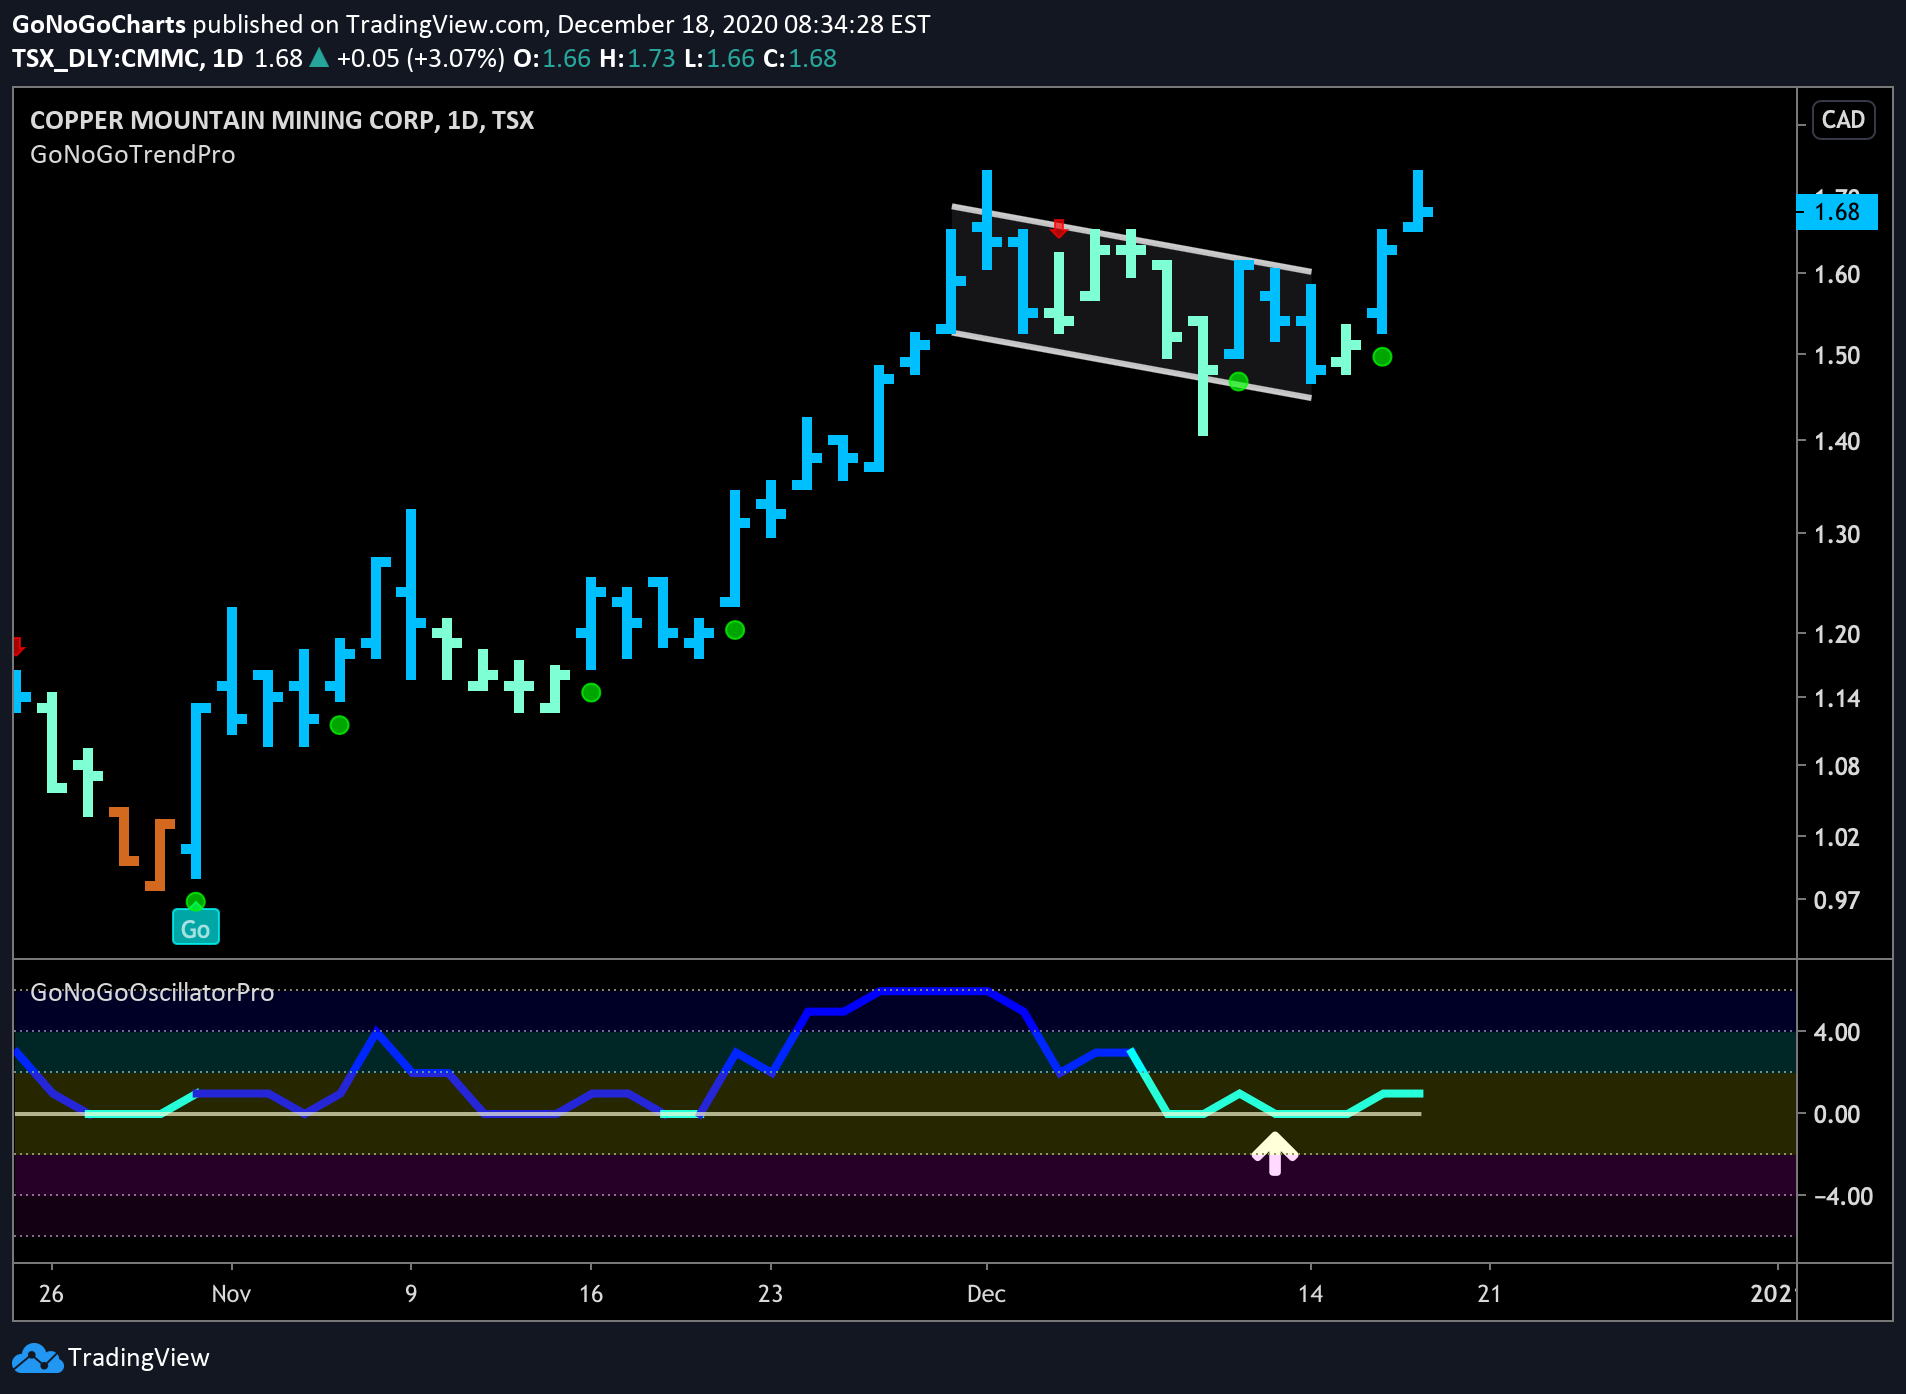Click the CAD currency button
Image resolution: width=1906 pixels, height=1394 pixels.
1842,120
